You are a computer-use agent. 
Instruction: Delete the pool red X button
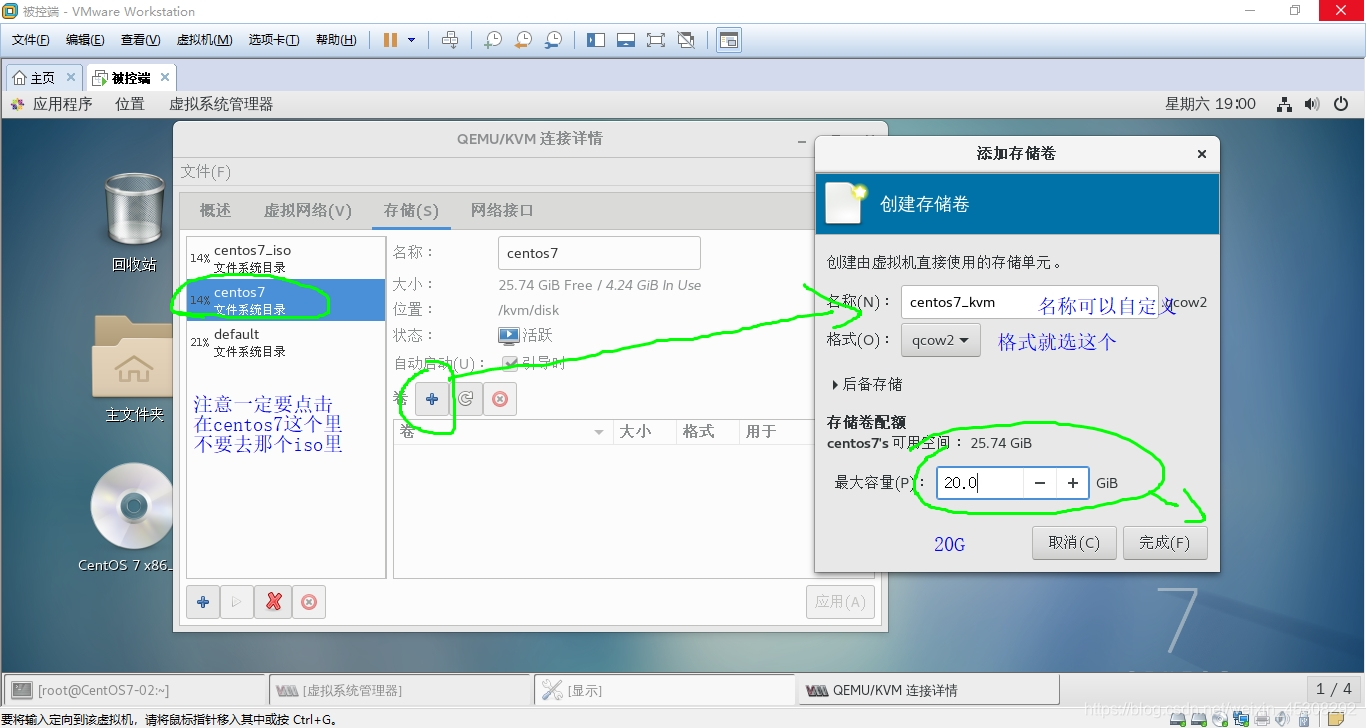tap(273, 602)
